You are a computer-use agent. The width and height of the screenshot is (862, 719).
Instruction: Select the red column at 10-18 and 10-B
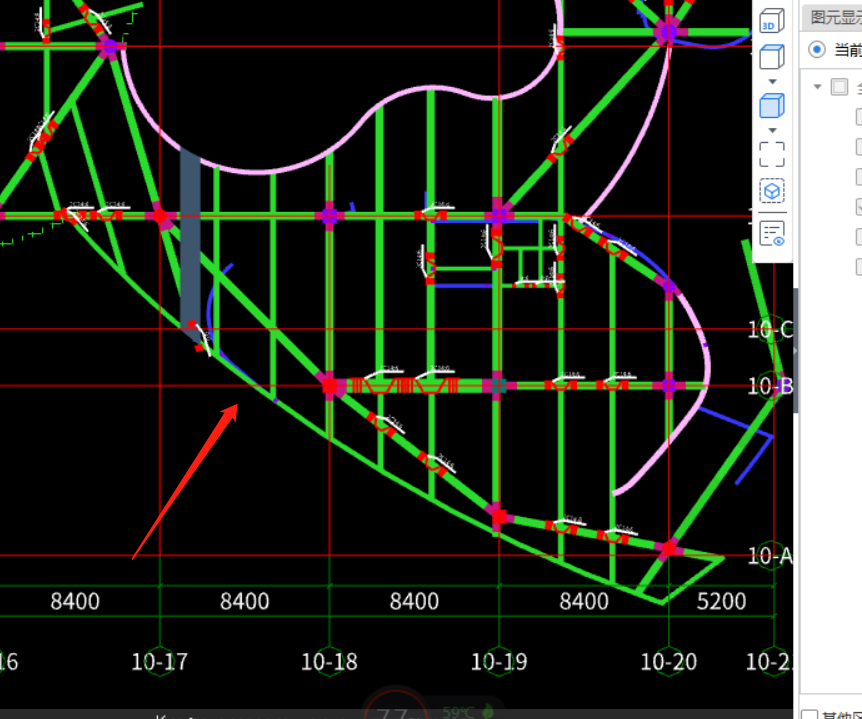329,386
